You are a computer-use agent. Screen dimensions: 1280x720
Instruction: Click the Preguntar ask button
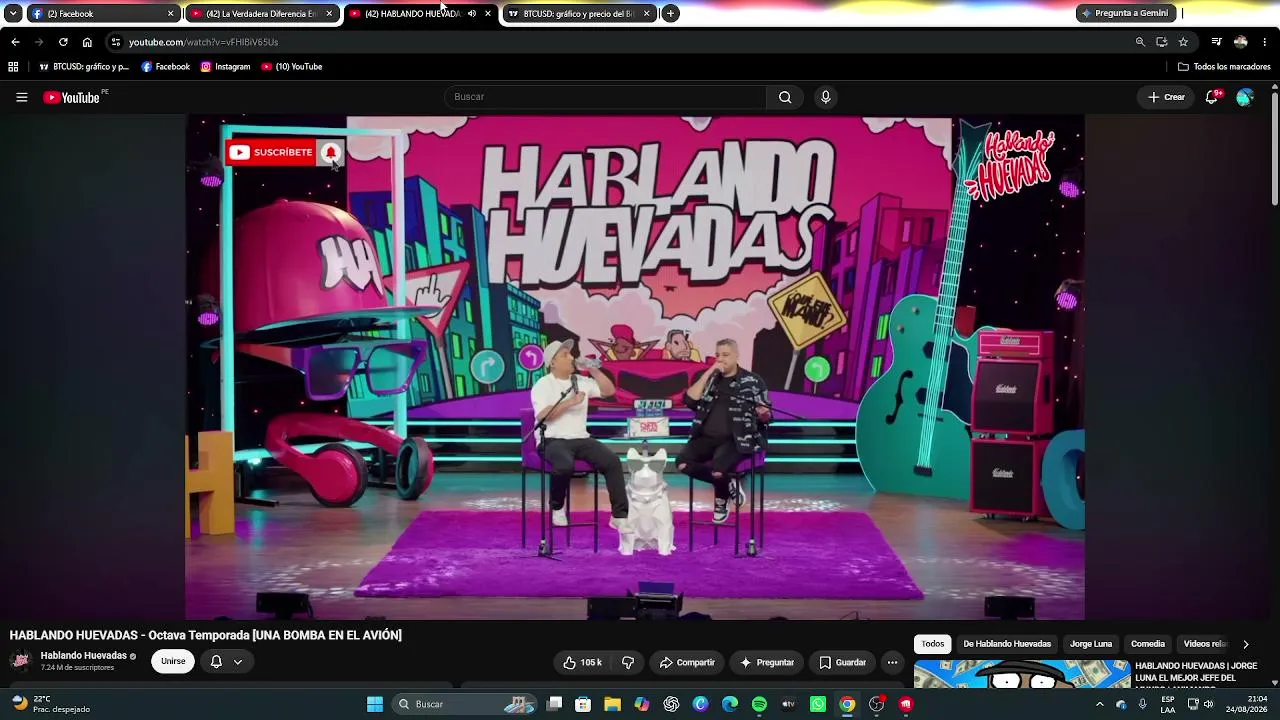767,662
